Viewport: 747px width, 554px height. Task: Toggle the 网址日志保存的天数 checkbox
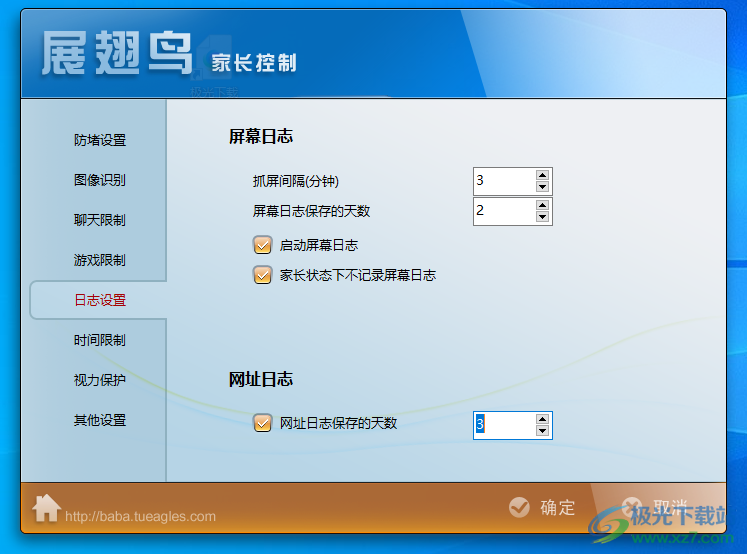click(x=262, y=423)
